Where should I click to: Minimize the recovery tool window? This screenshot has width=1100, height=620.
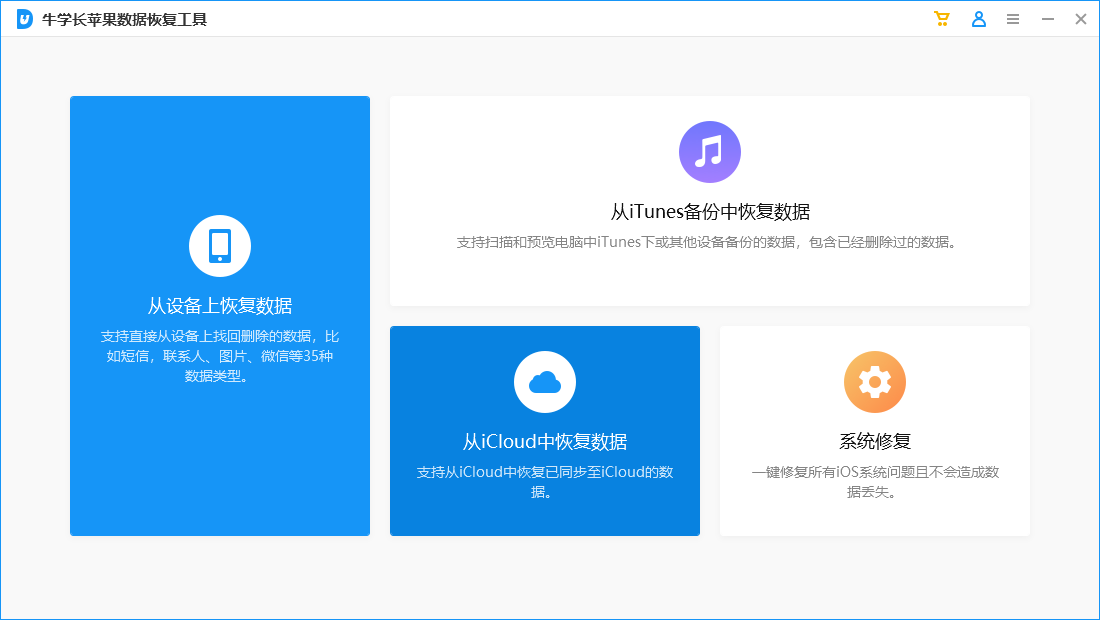click(1047, 20)
